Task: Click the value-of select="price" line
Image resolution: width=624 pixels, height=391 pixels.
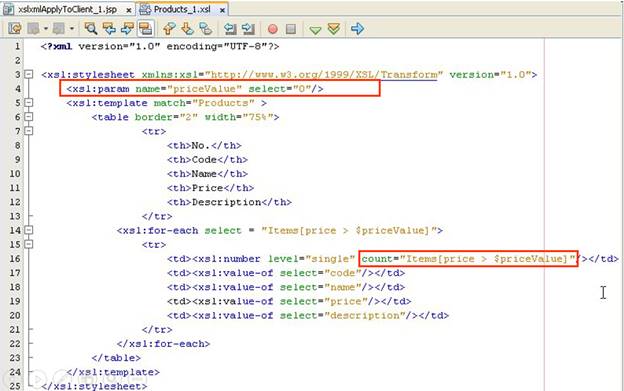Action: click(289, 301)
